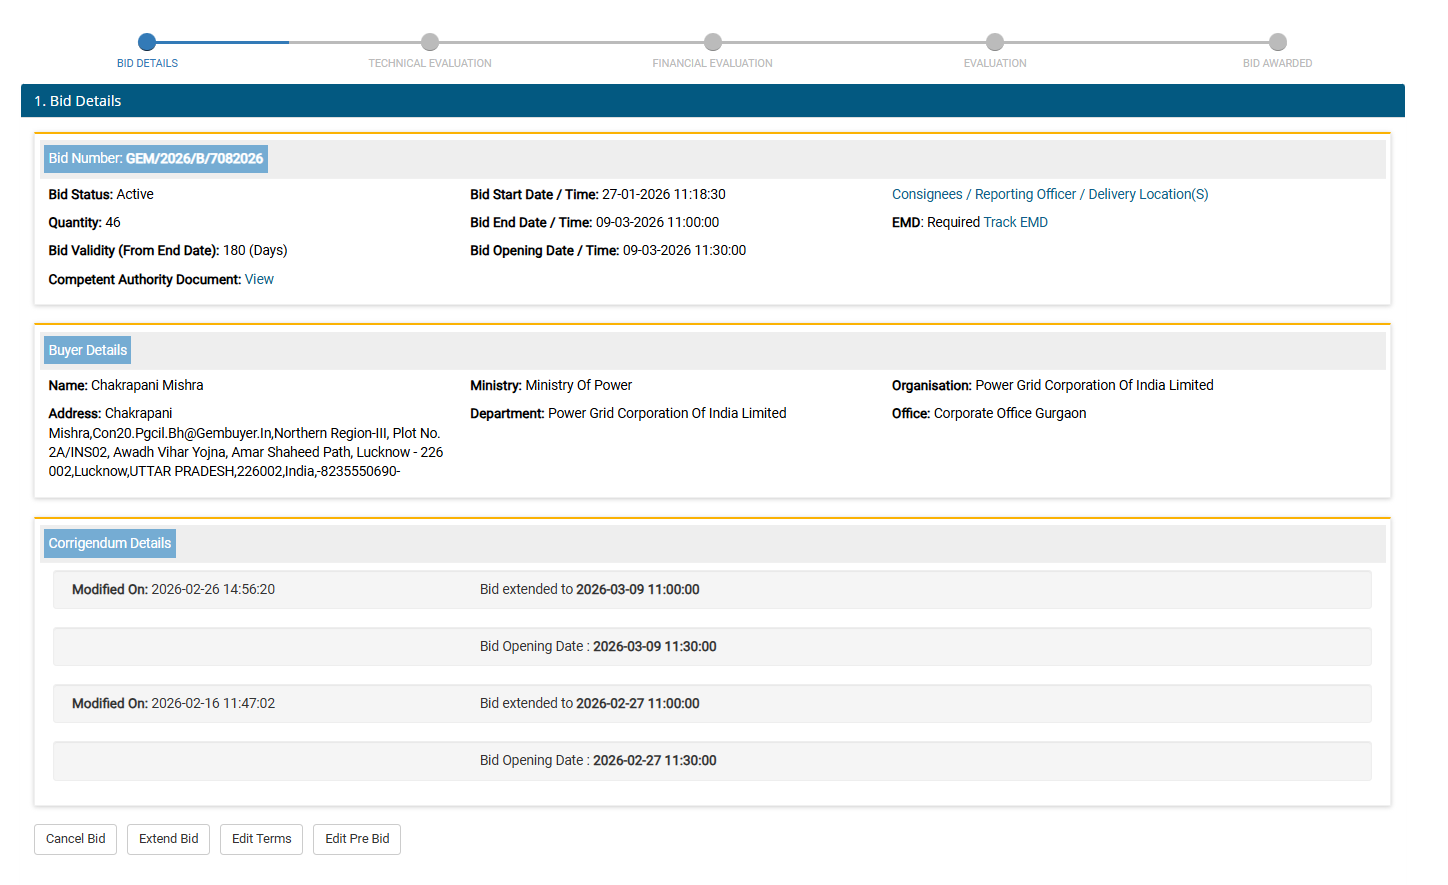Open Edit Terms
1448x885 pixels.
coord(261,839)
